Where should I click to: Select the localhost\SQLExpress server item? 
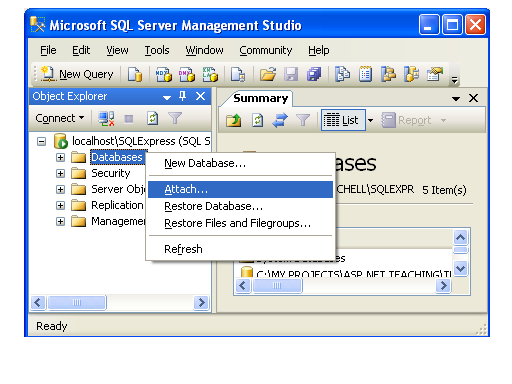tap(141, 141)
